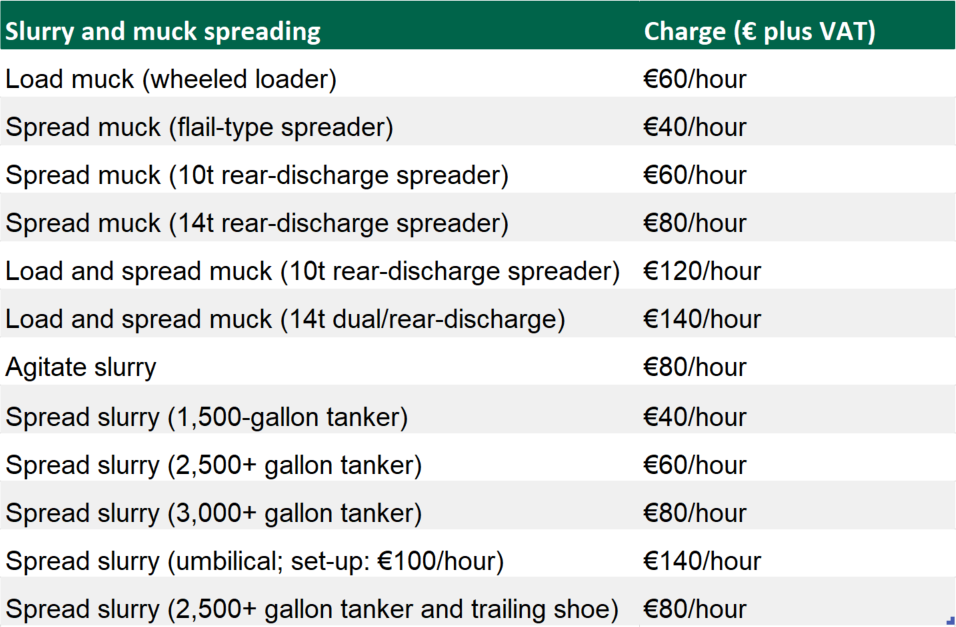Viewport: 956px width, 627px height.
Task: Select the 'Agitate slurry' row label
Action: [81, 368]
